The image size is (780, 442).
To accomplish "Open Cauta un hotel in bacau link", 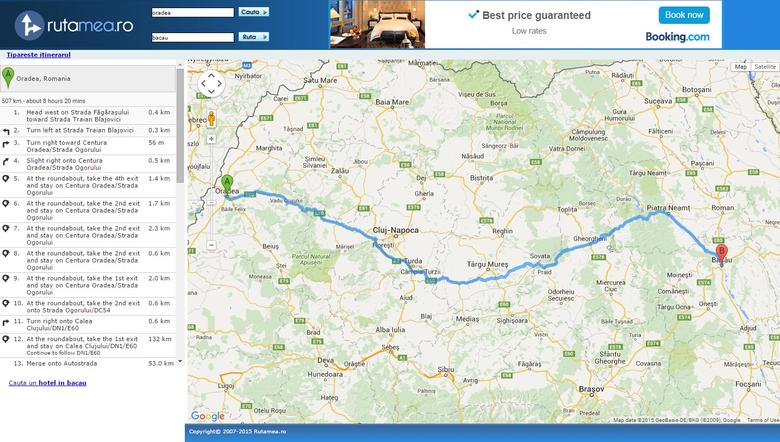I will (x=47, y=383).
